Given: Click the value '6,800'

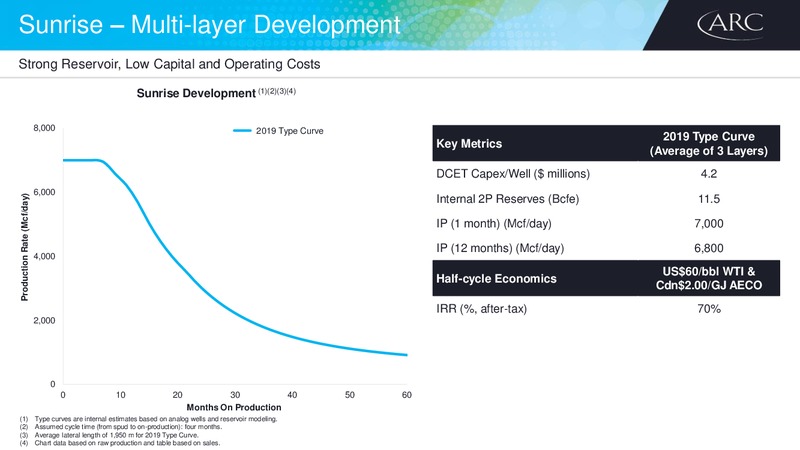Looking at the screenshot, I should [x=709, y=248].
